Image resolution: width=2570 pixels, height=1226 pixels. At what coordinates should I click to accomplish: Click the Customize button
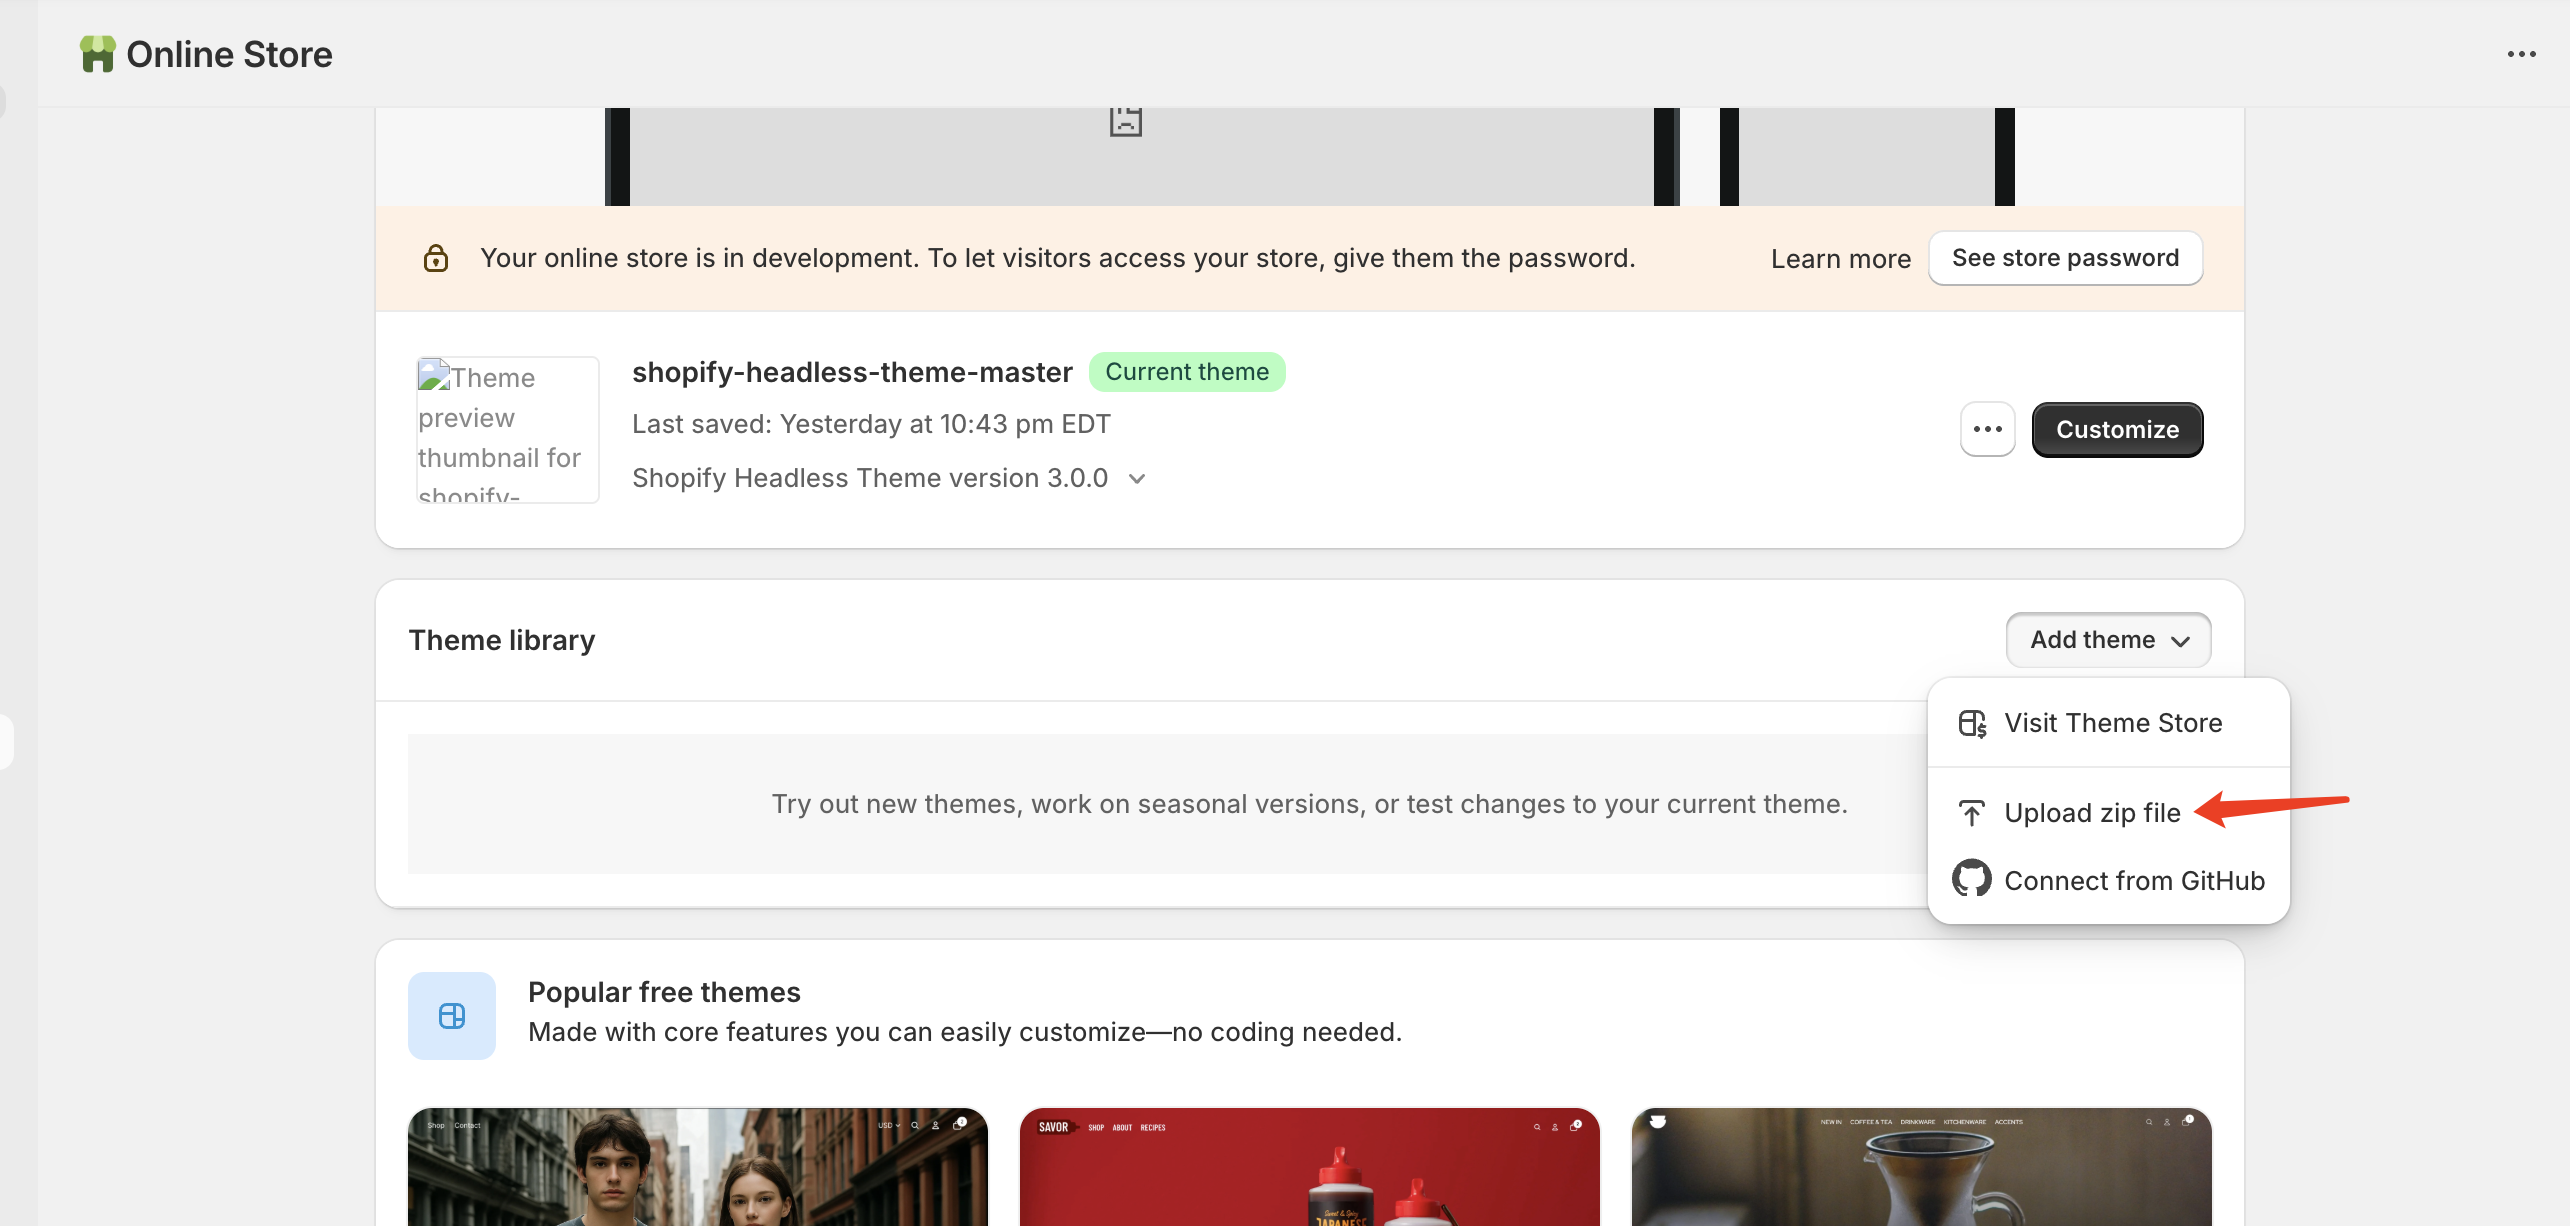click(2117, 430)
